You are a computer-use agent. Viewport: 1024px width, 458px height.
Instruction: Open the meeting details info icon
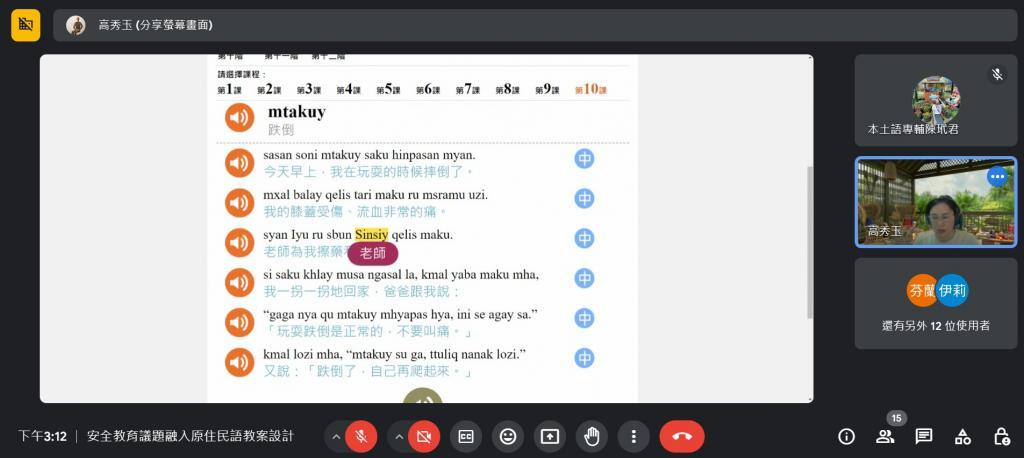point(846,436)
